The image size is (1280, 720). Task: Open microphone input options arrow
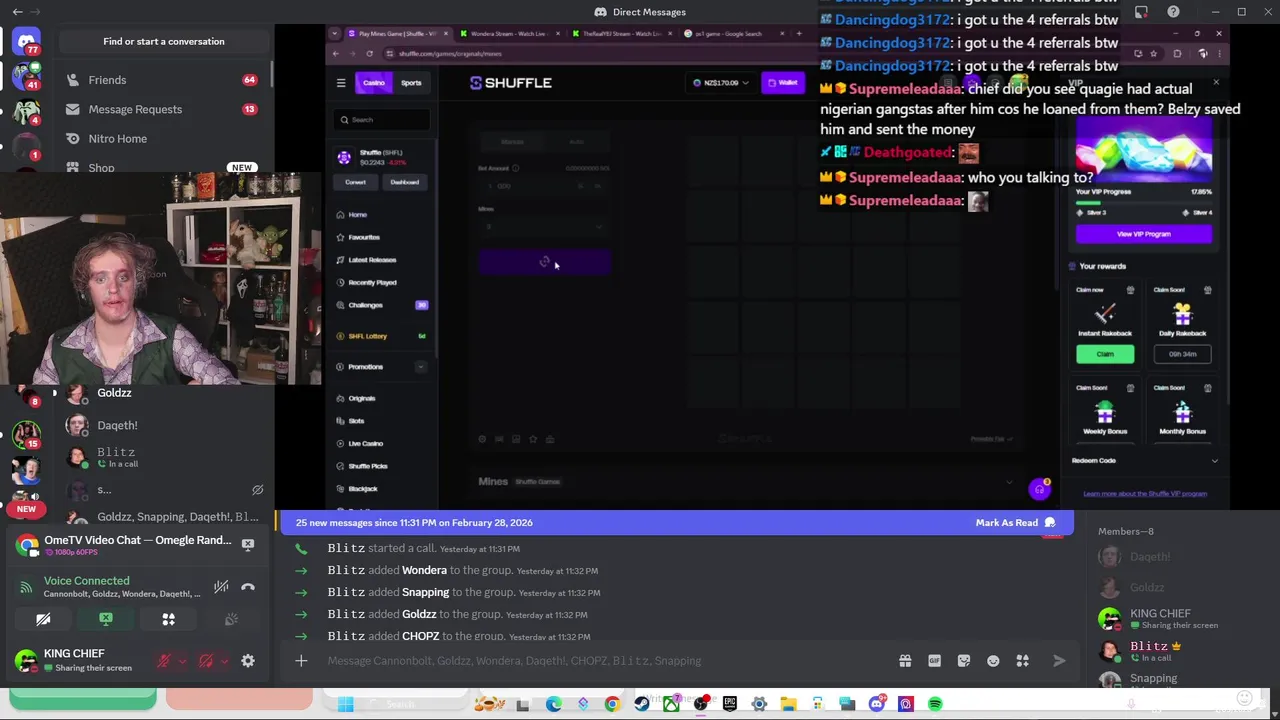tap(182, 661)
